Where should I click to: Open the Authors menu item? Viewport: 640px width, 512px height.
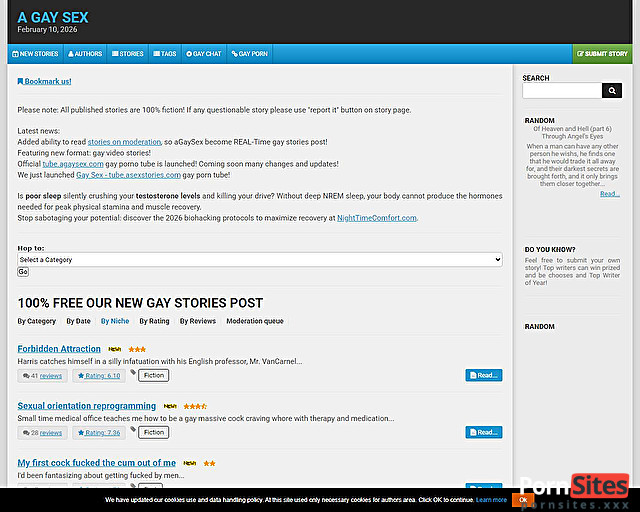85,54
